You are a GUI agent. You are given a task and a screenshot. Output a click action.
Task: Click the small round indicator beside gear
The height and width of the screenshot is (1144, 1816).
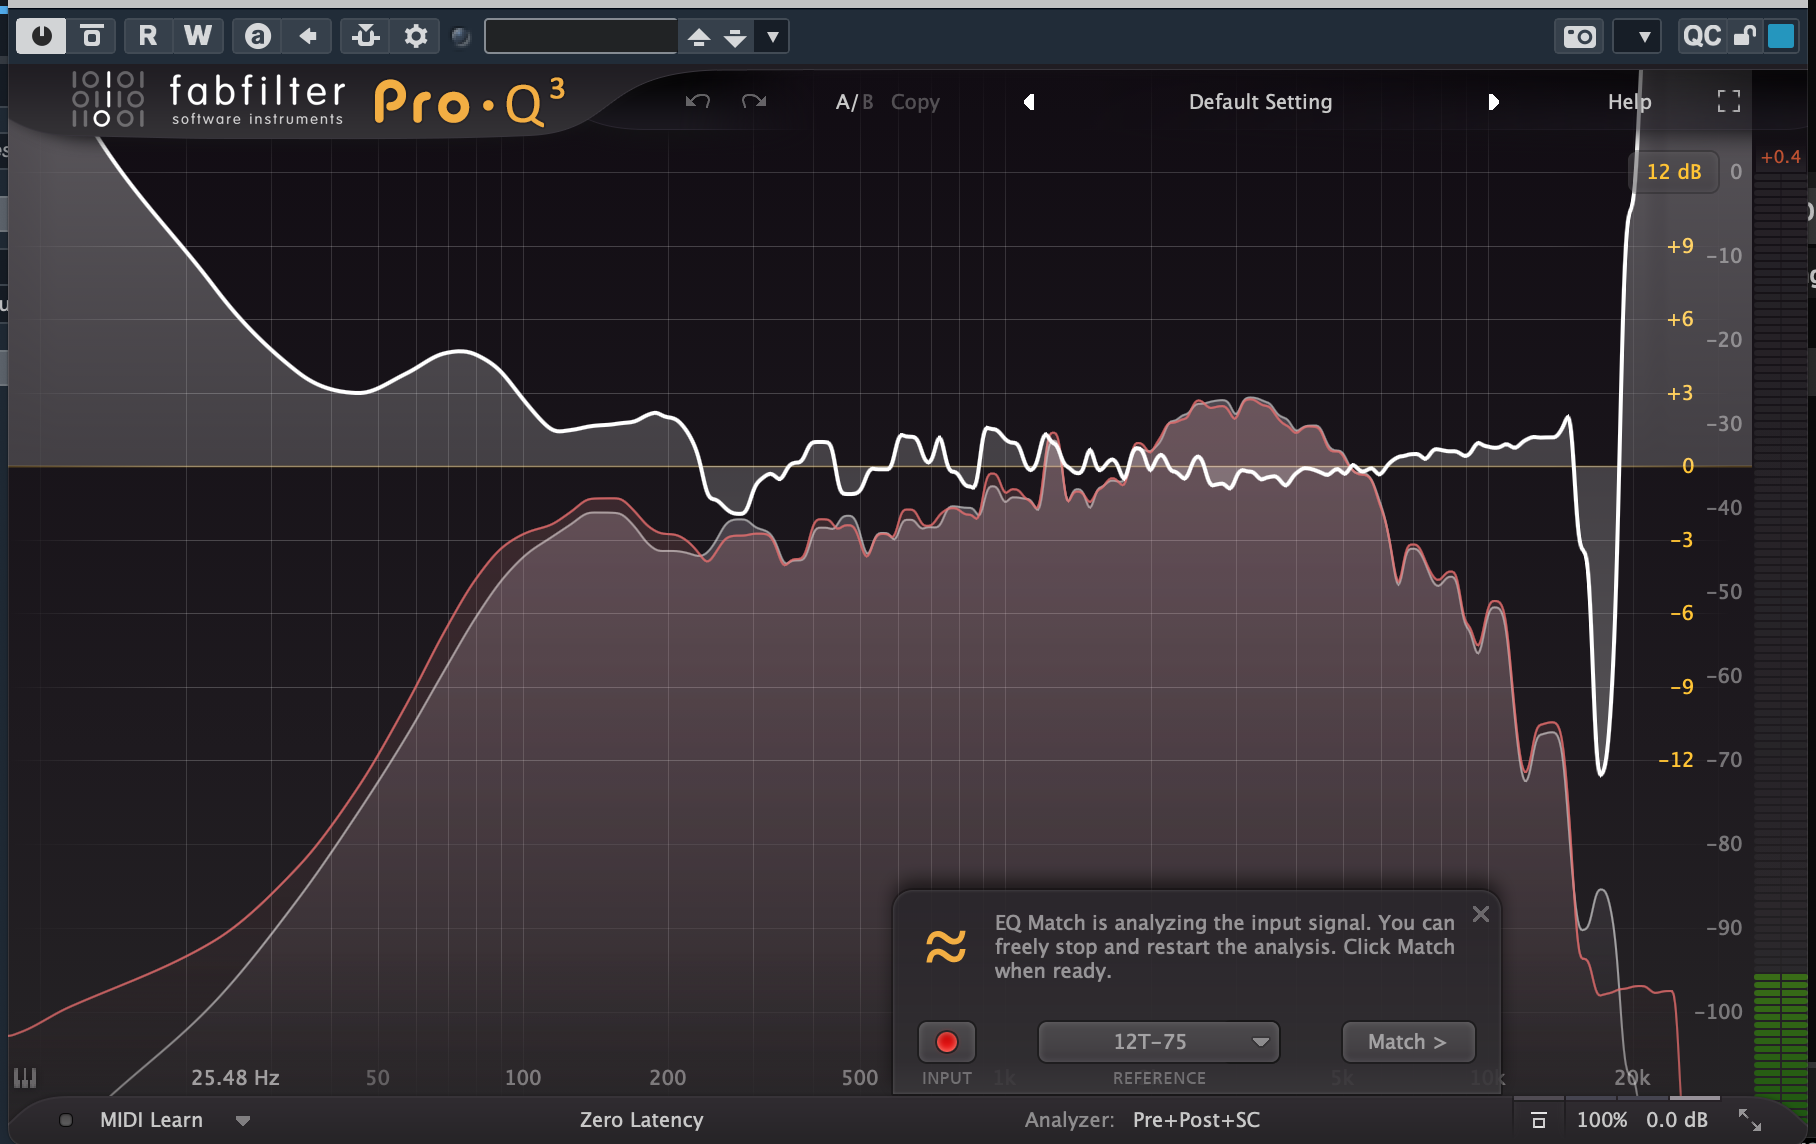pos(461,37)
